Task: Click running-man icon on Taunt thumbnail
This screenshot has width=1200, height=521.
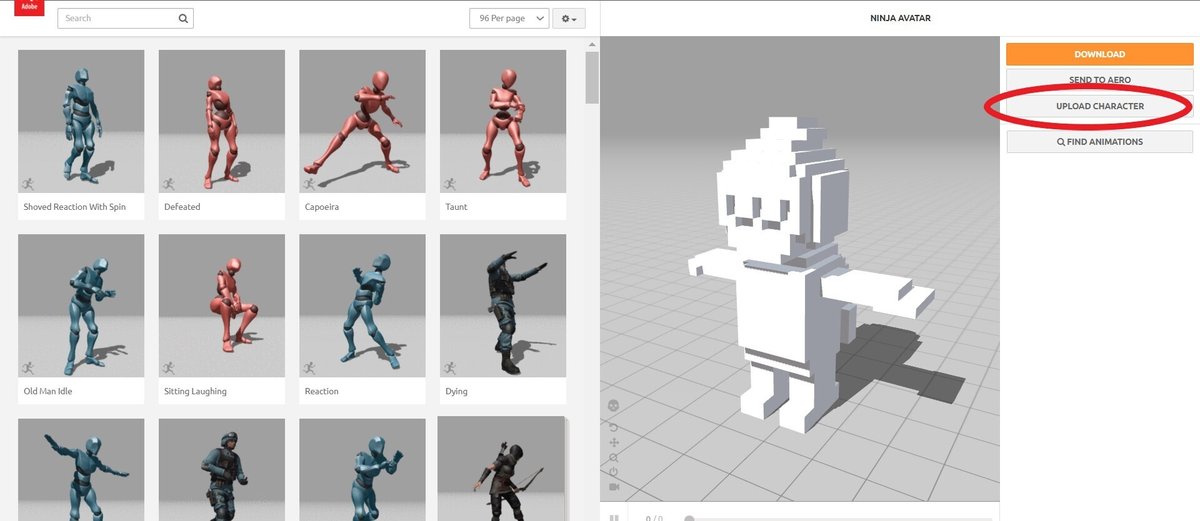Action: point(449,184)
